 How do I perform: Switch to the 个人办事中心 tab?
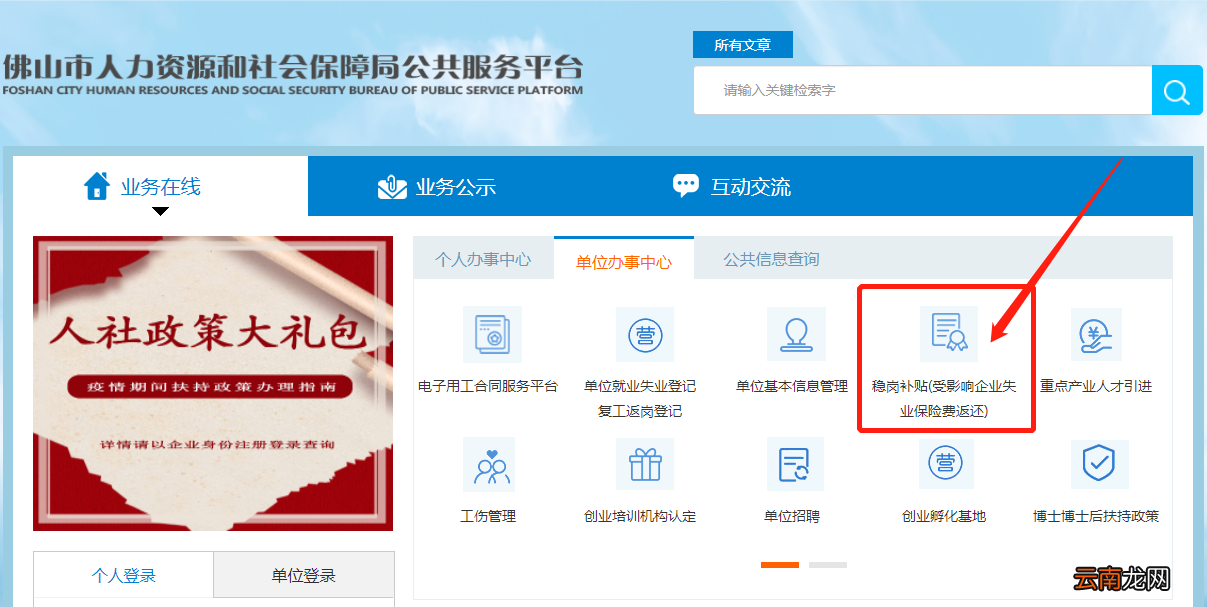(x=484, y=257)
